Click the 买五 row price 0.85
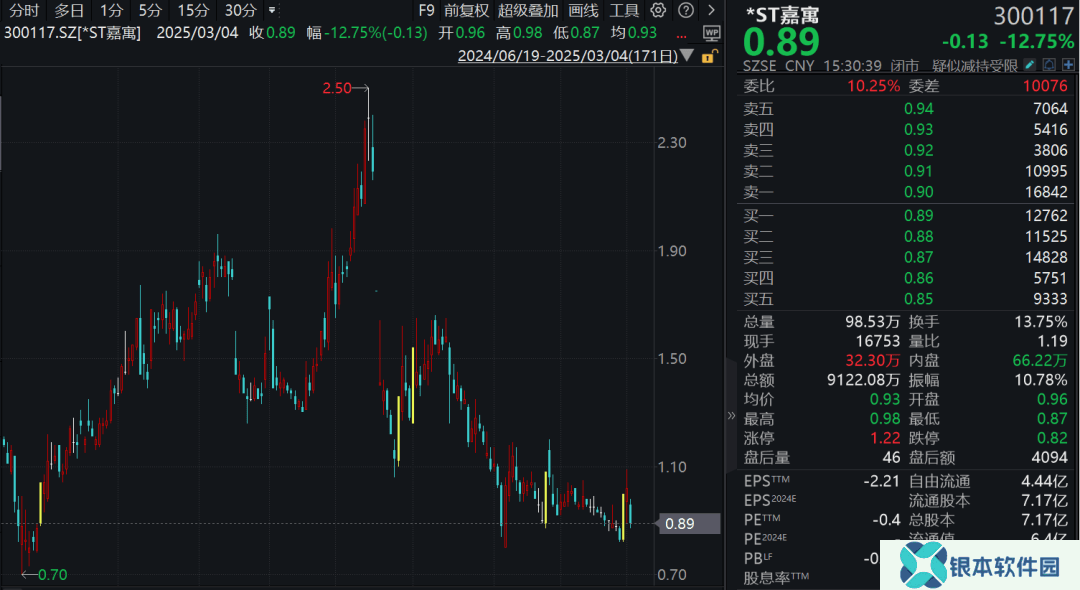The width and height of the screenshot is (1080, 590). (x=919, y=299)
